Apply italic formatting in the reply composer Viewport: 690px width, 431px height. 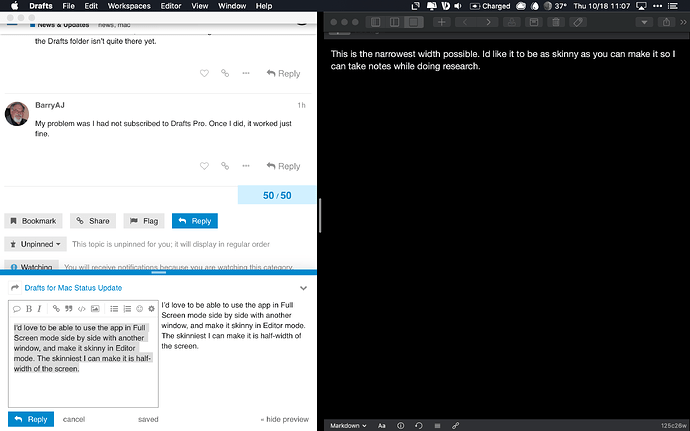coord(40,309)
